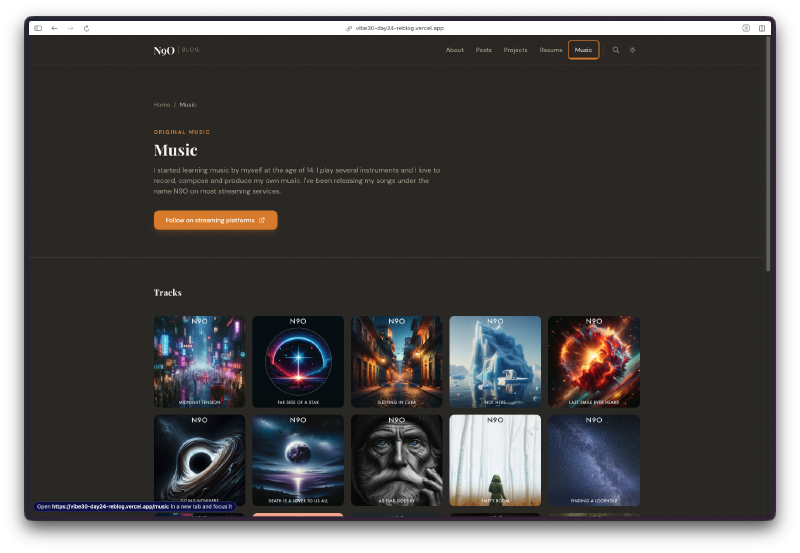Reload the page with the refresh icon
This screenshot has width=800, height=553.
click(x=86, y=28)
